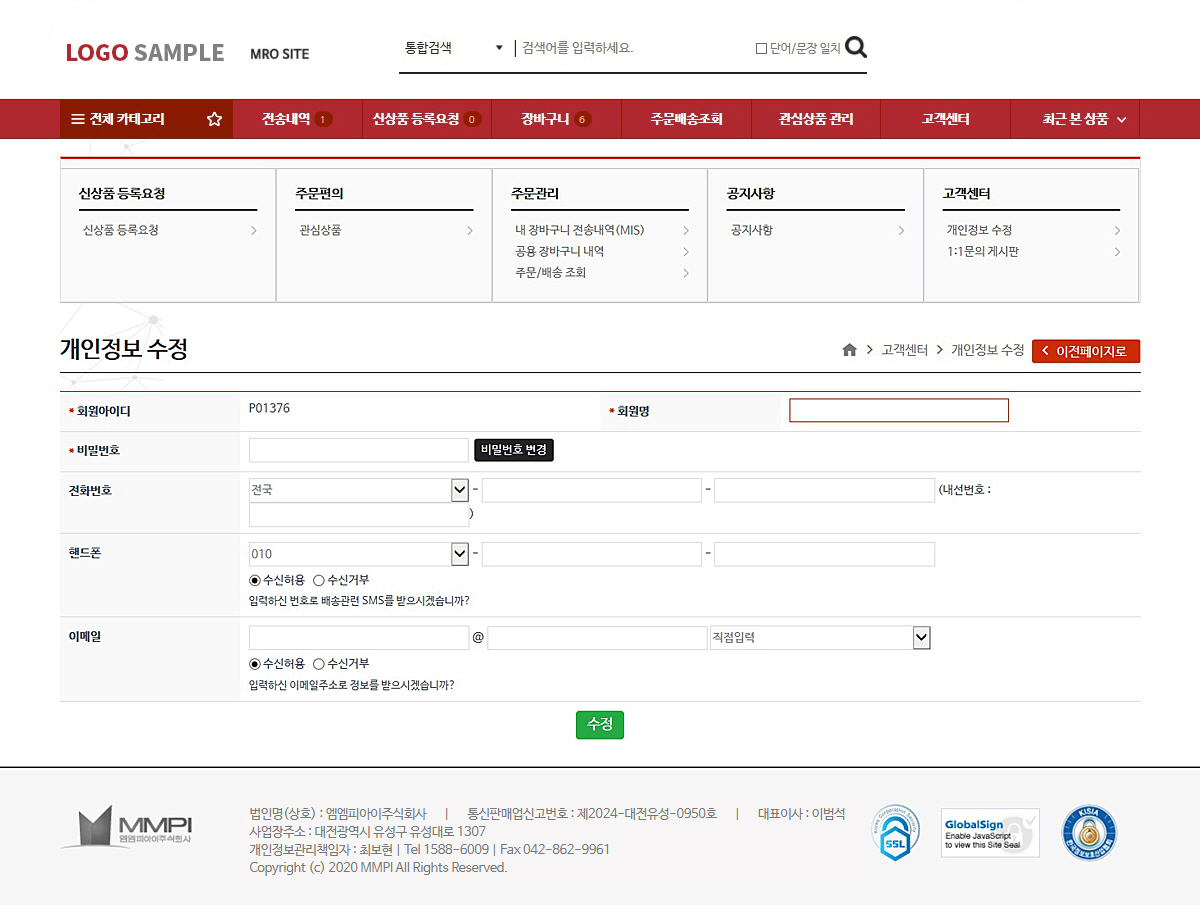Click the GlobalSign site seal
The height and width of the screenshot is (905, 1200).
click(989, 833)
